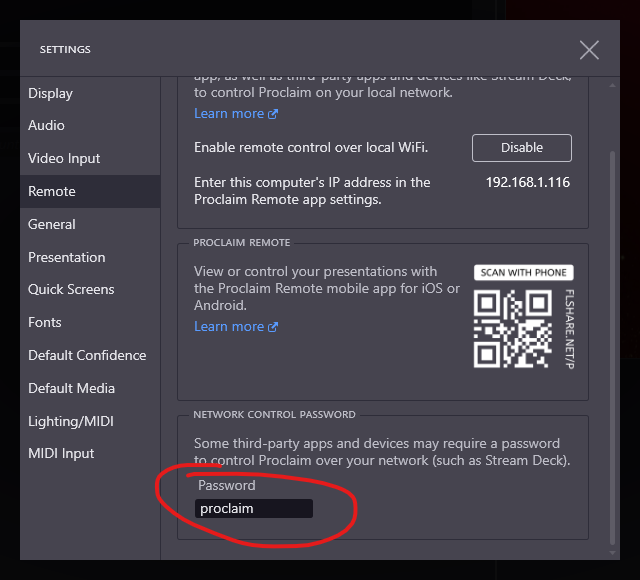Click the Proclaim Remote QR code
640x580 pixels.
[x=512, y=329]
